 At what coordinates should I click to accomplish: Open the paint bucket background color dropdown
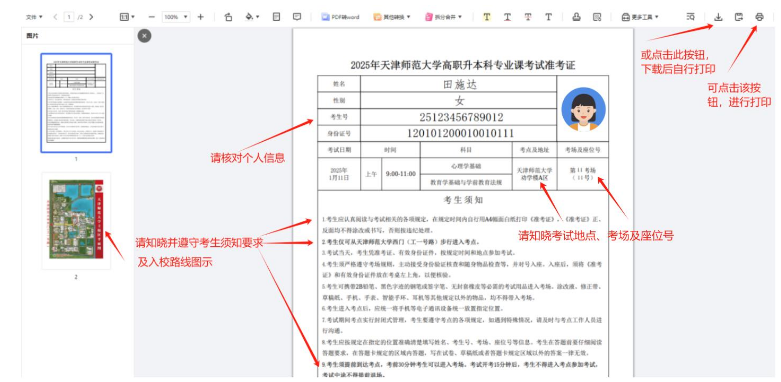point(252,17)
